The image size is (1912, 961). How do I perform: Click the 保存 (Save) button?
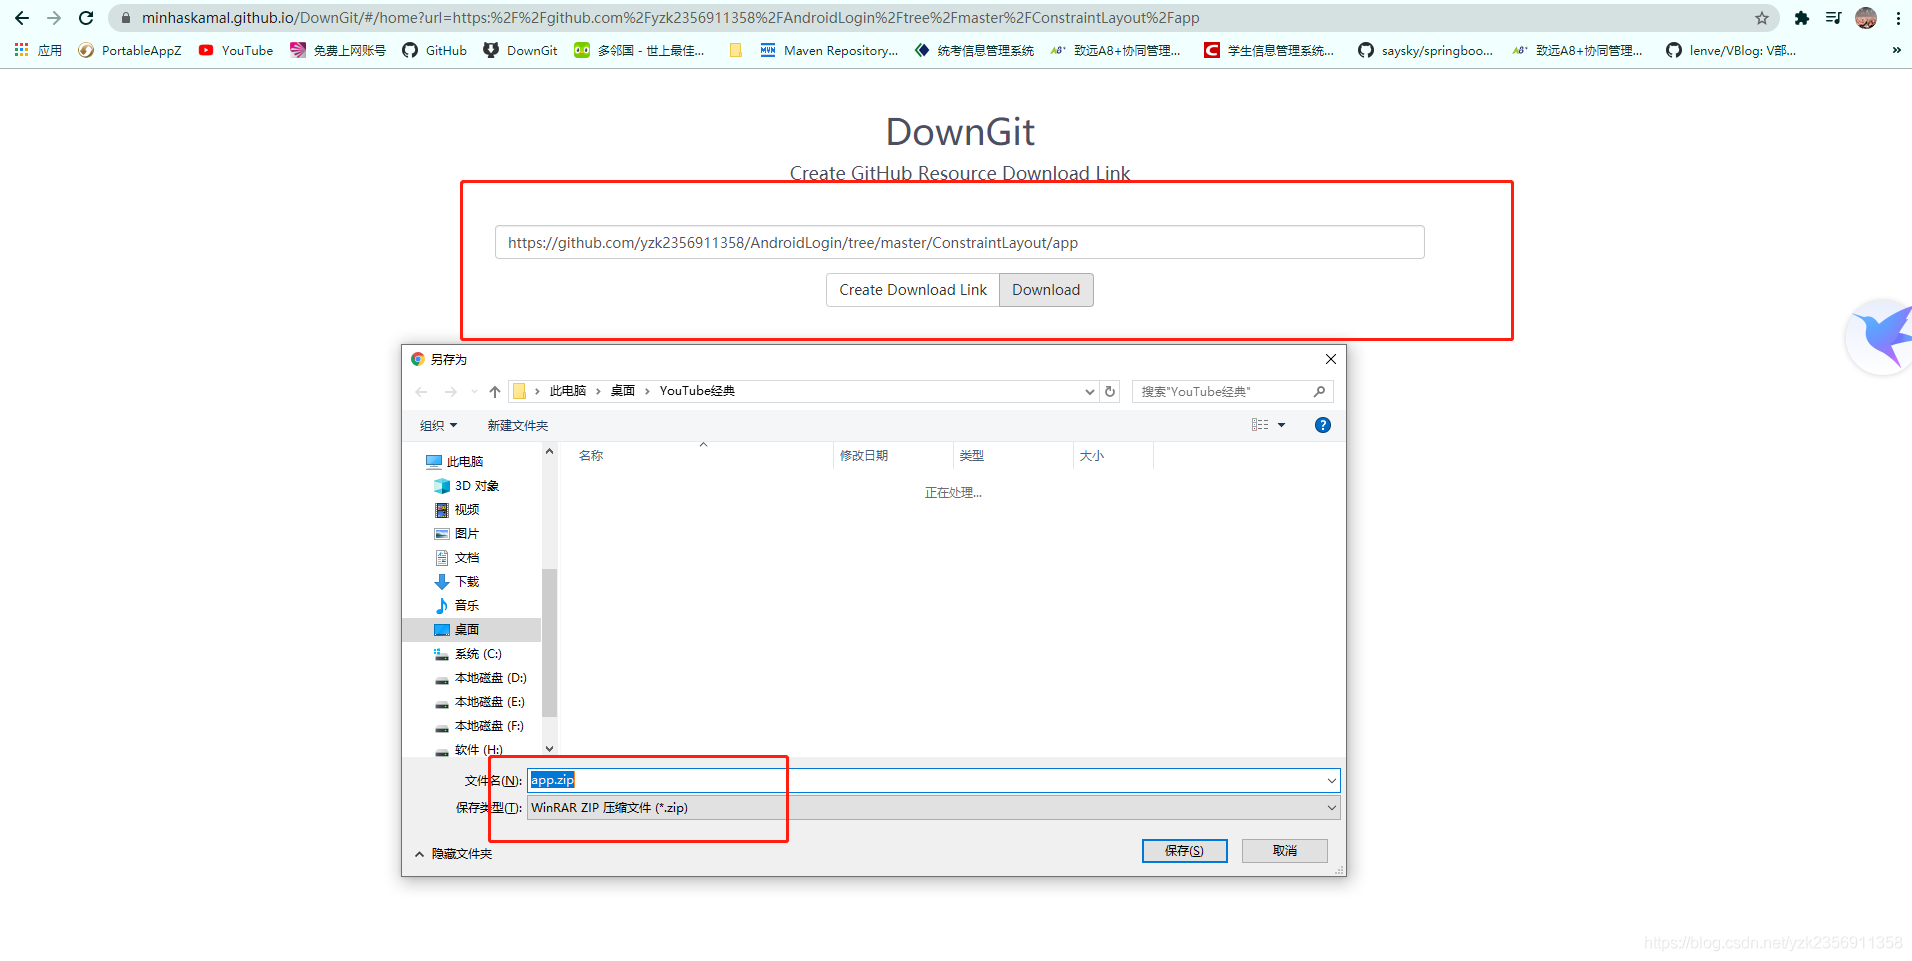(x=1184, y=850)
